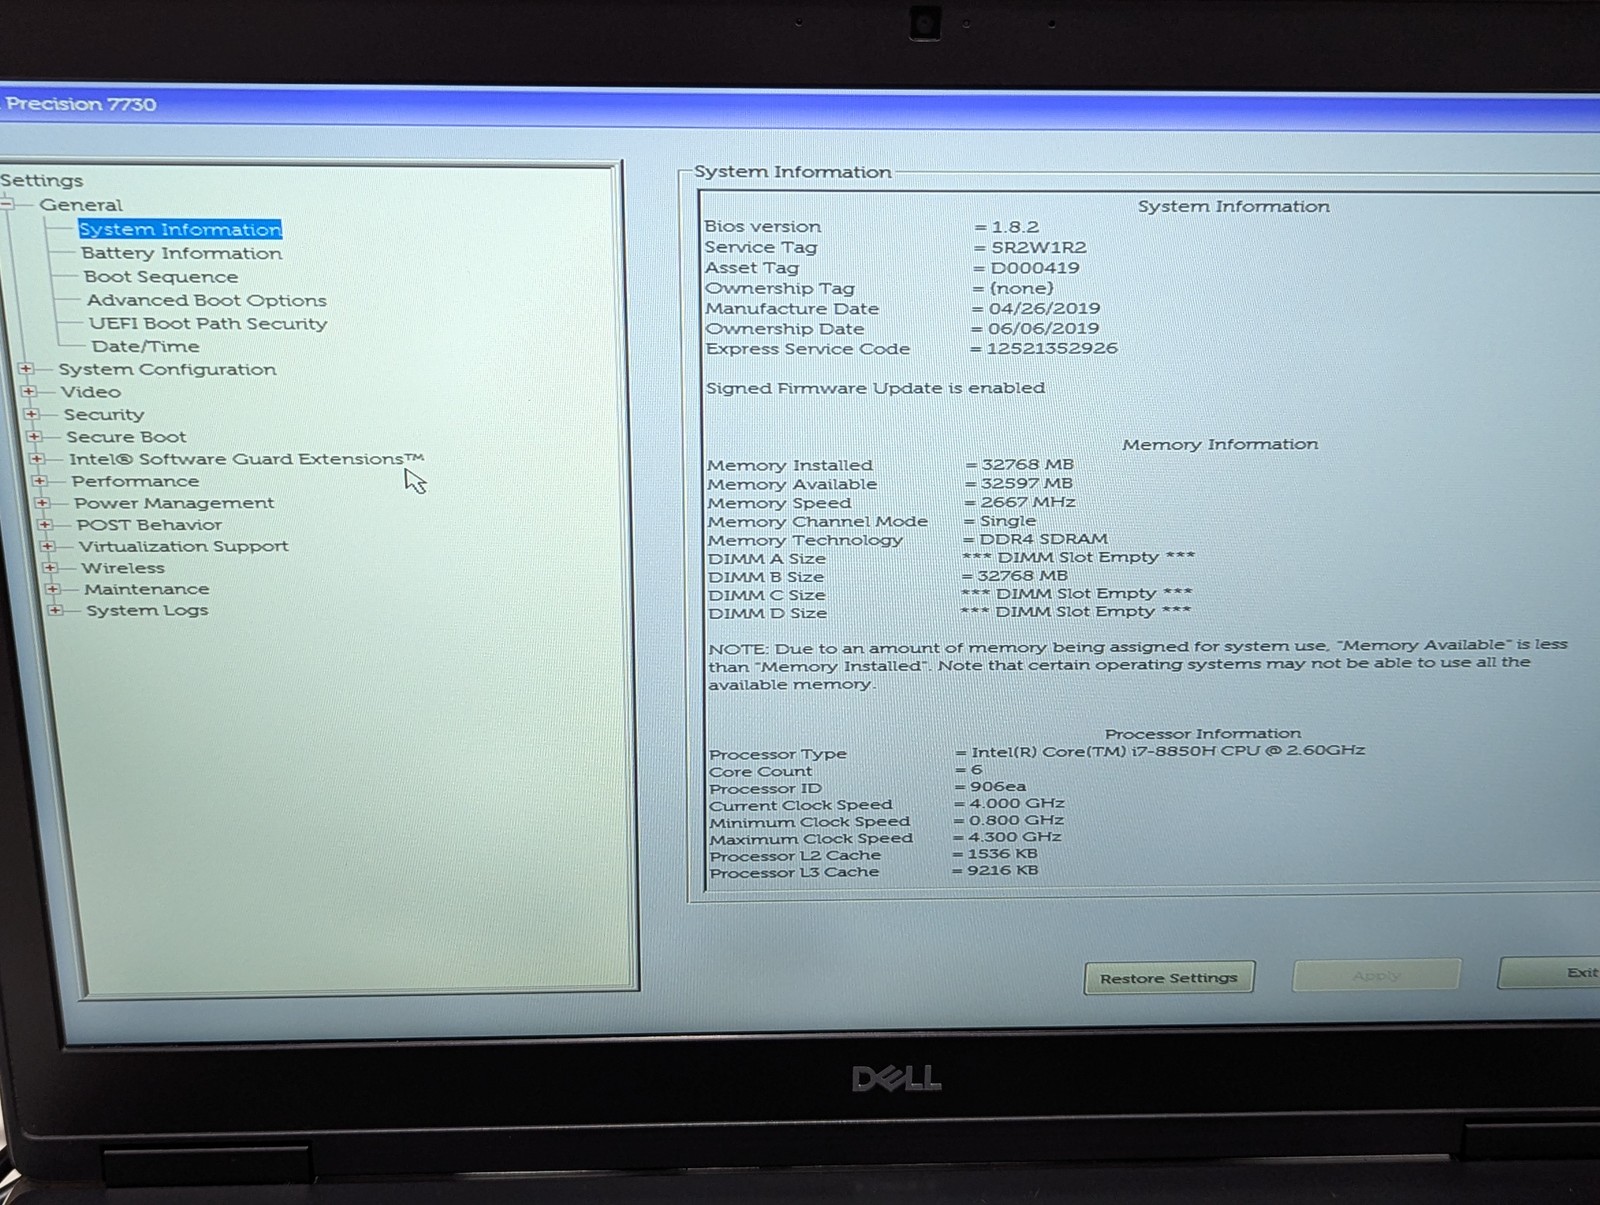The image size is (1600, 1205).
Task: Click the Ownership Date 06/06/2019
Action: [1043, 328]
